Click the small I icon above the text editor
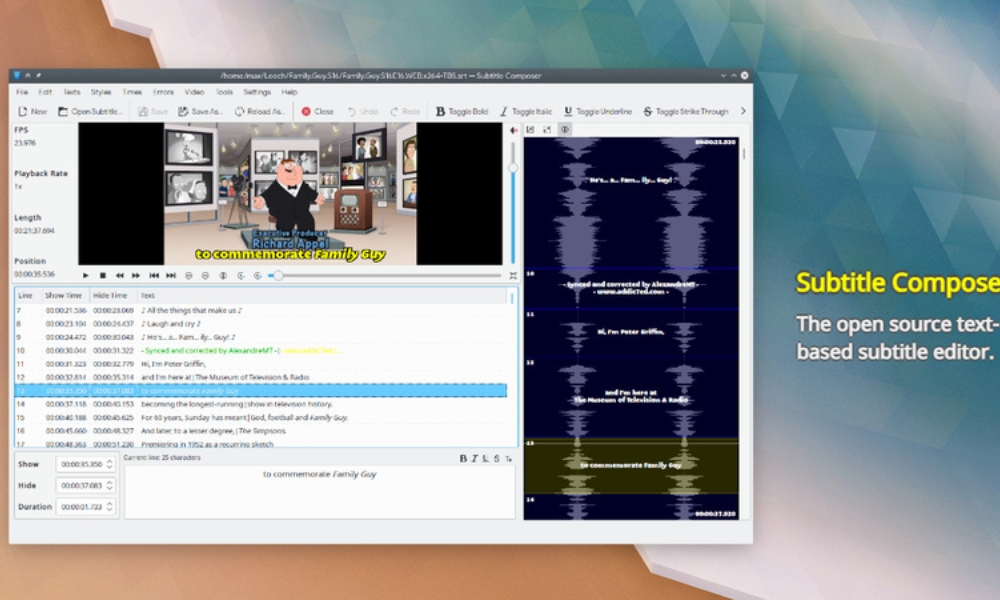Image resolution: width=1000 pixels, height=600 pixels. (474, 458)
